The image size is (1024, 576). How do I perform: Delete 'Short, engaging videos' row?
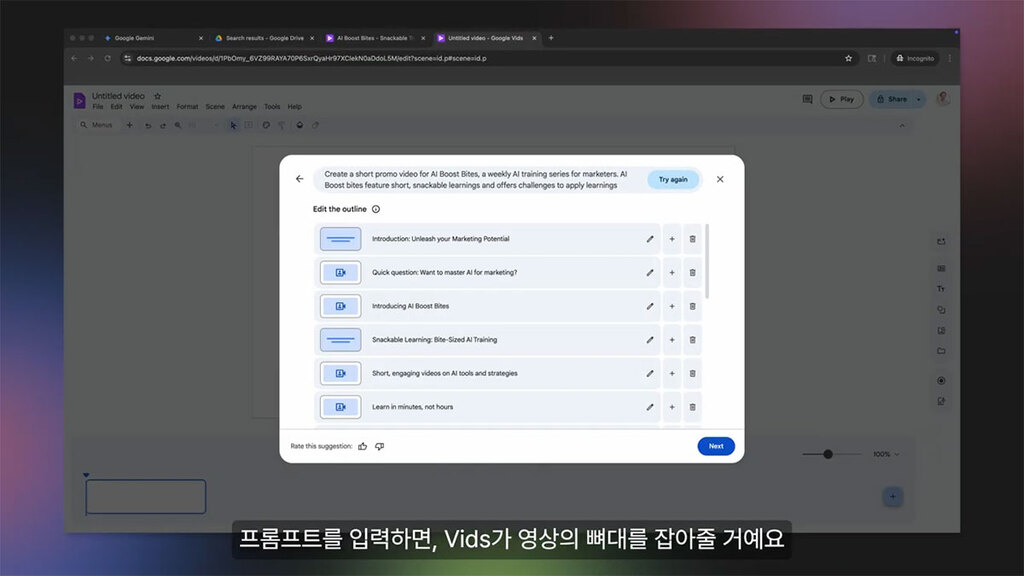click(693, 374)
